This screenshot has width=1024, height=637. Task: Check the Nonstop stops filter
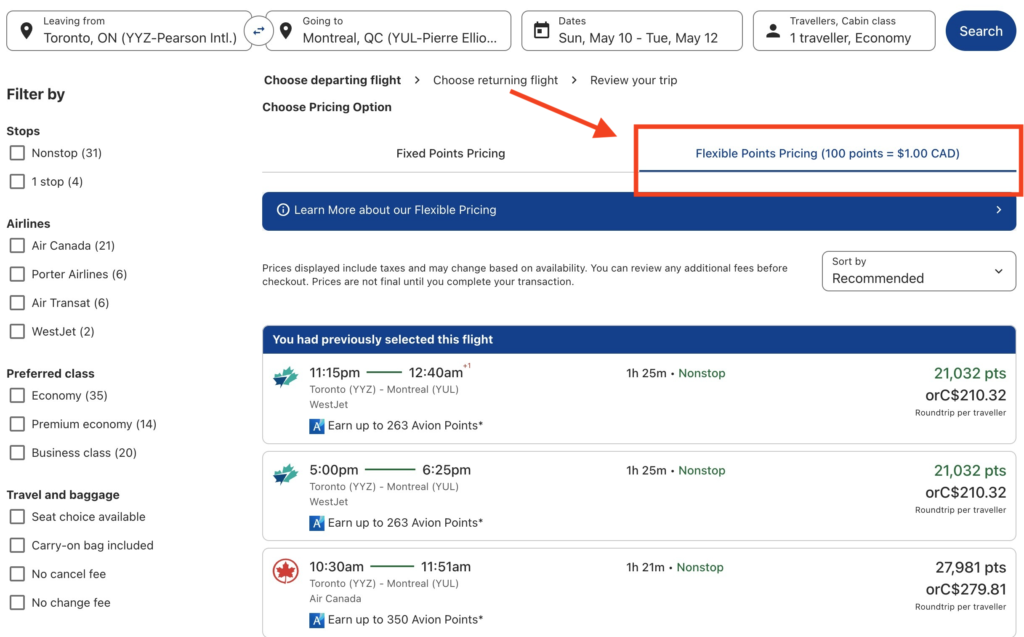pos(15,153)
